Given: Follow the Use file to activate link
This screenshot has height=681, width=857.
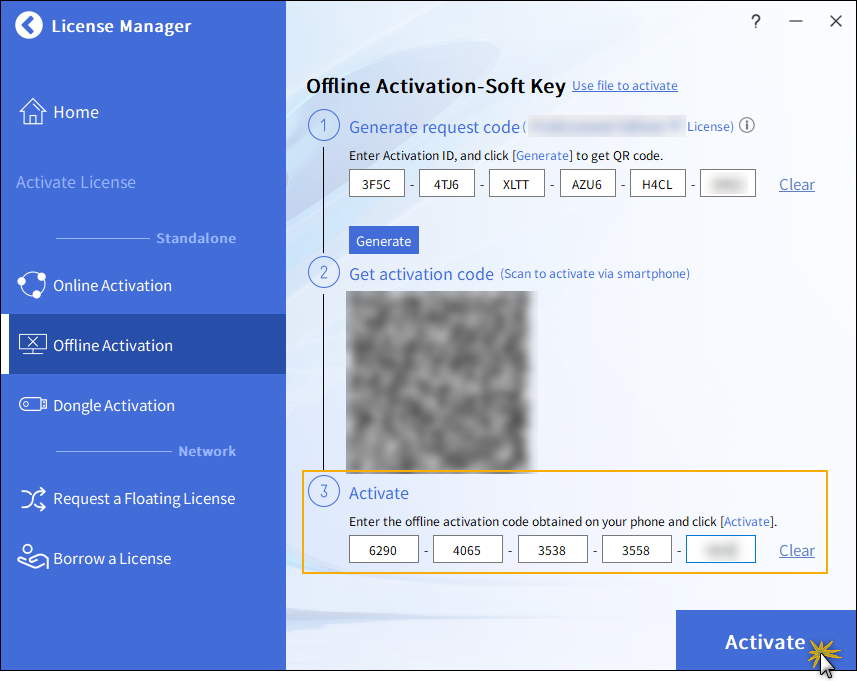Looking at the screenshot, I should click(624, 86).
